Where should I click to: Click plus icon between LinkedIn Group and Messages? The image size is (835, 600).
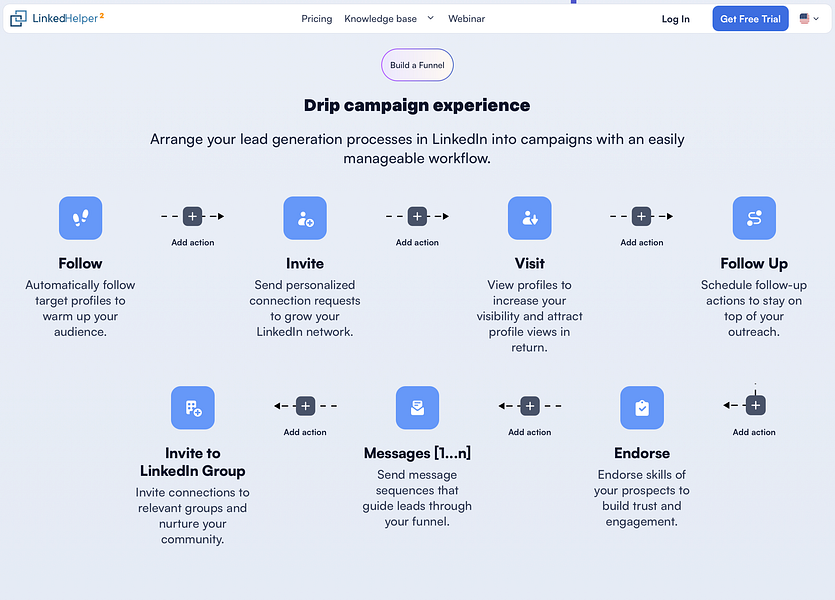point(305,406)
